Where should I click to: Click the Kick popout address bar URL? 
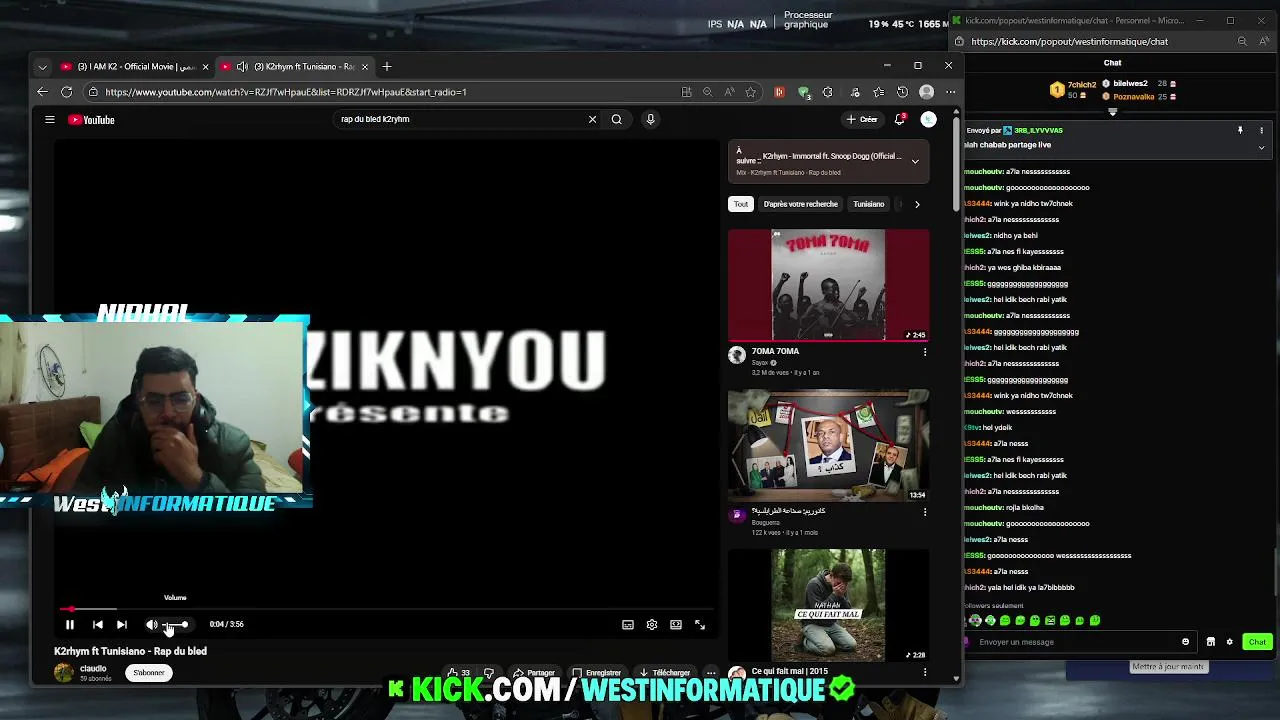pos(1069,42)
